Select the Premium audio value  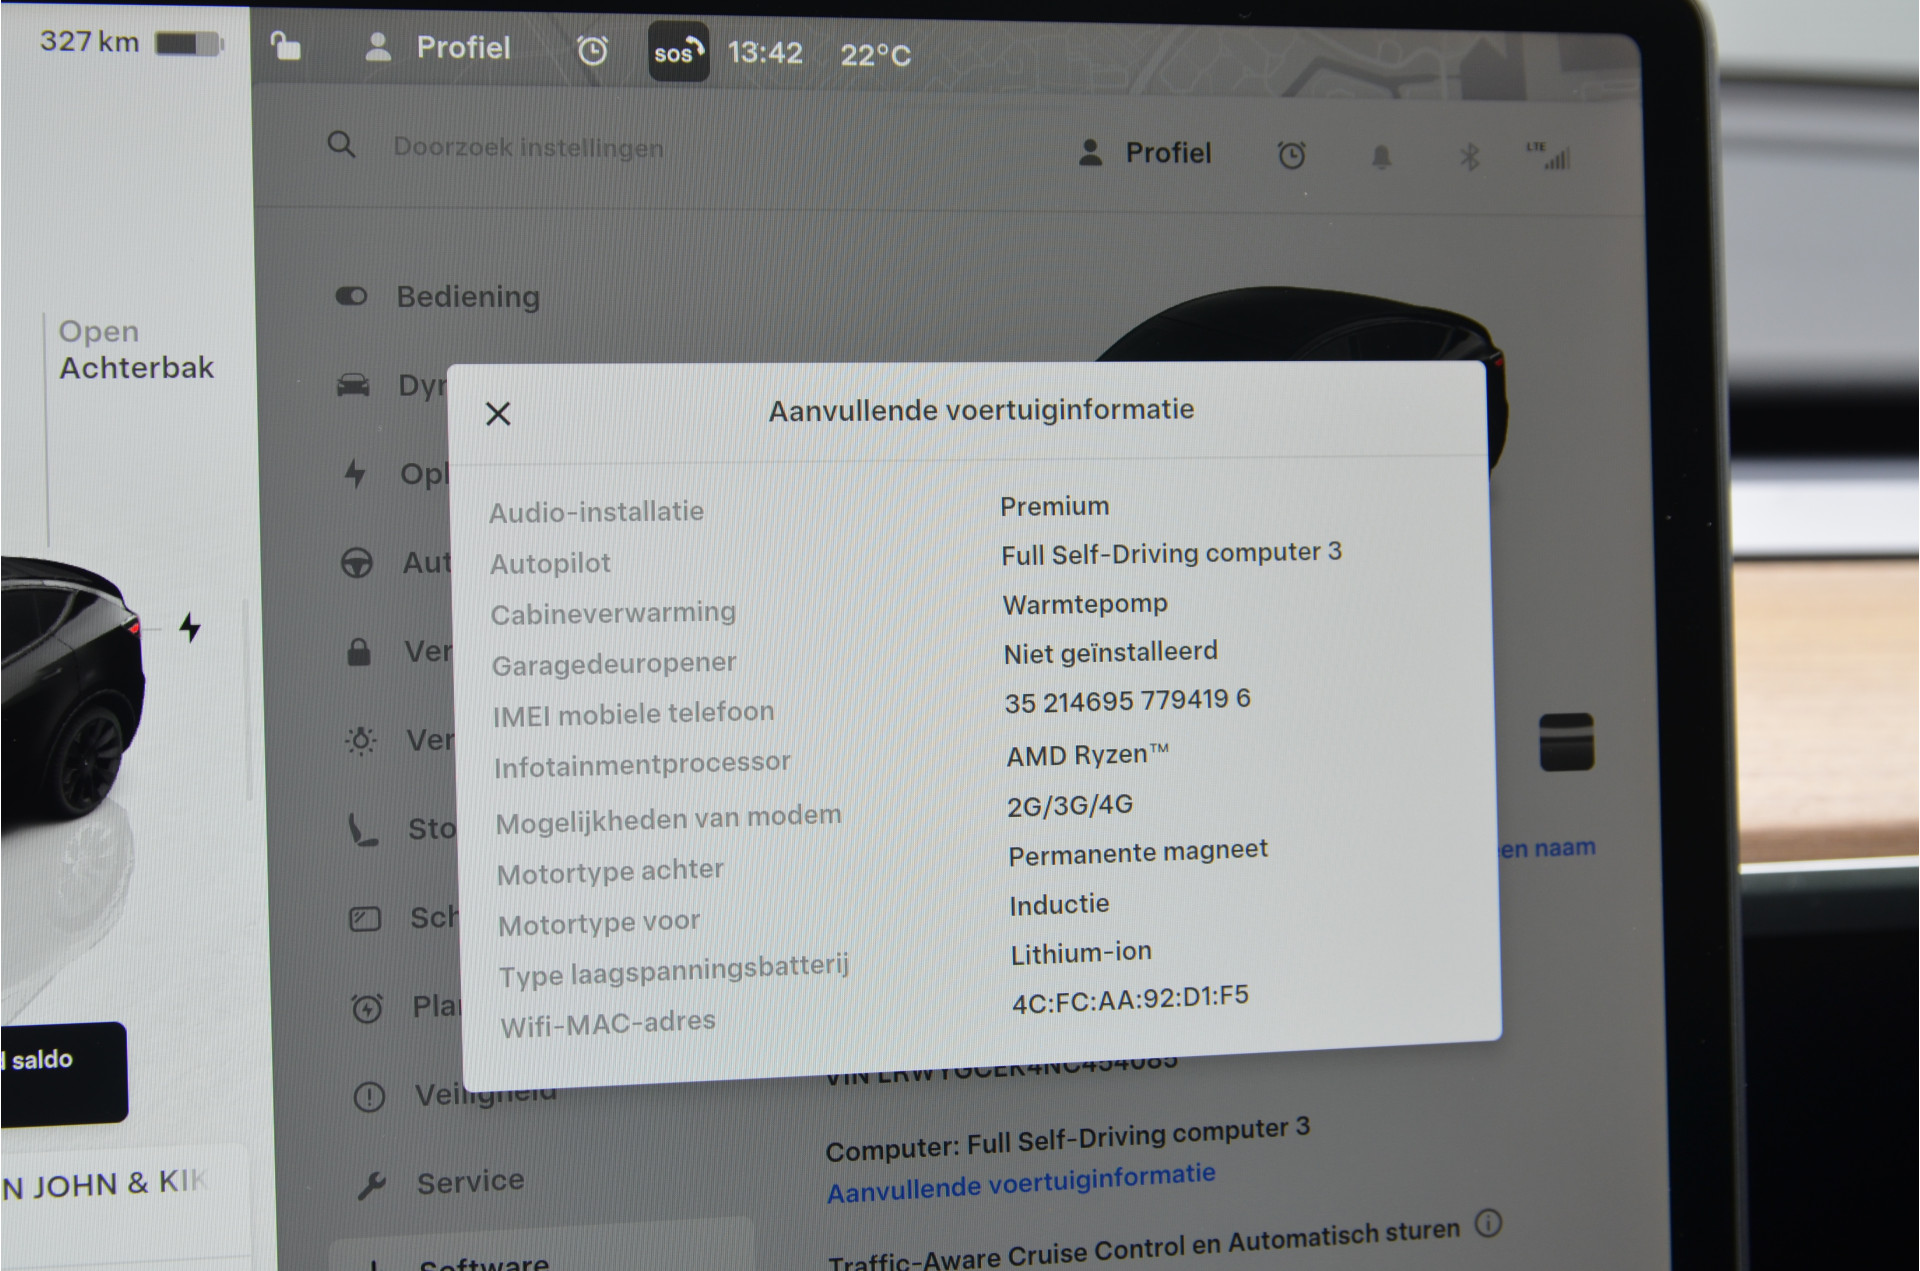pos(1055,506)
